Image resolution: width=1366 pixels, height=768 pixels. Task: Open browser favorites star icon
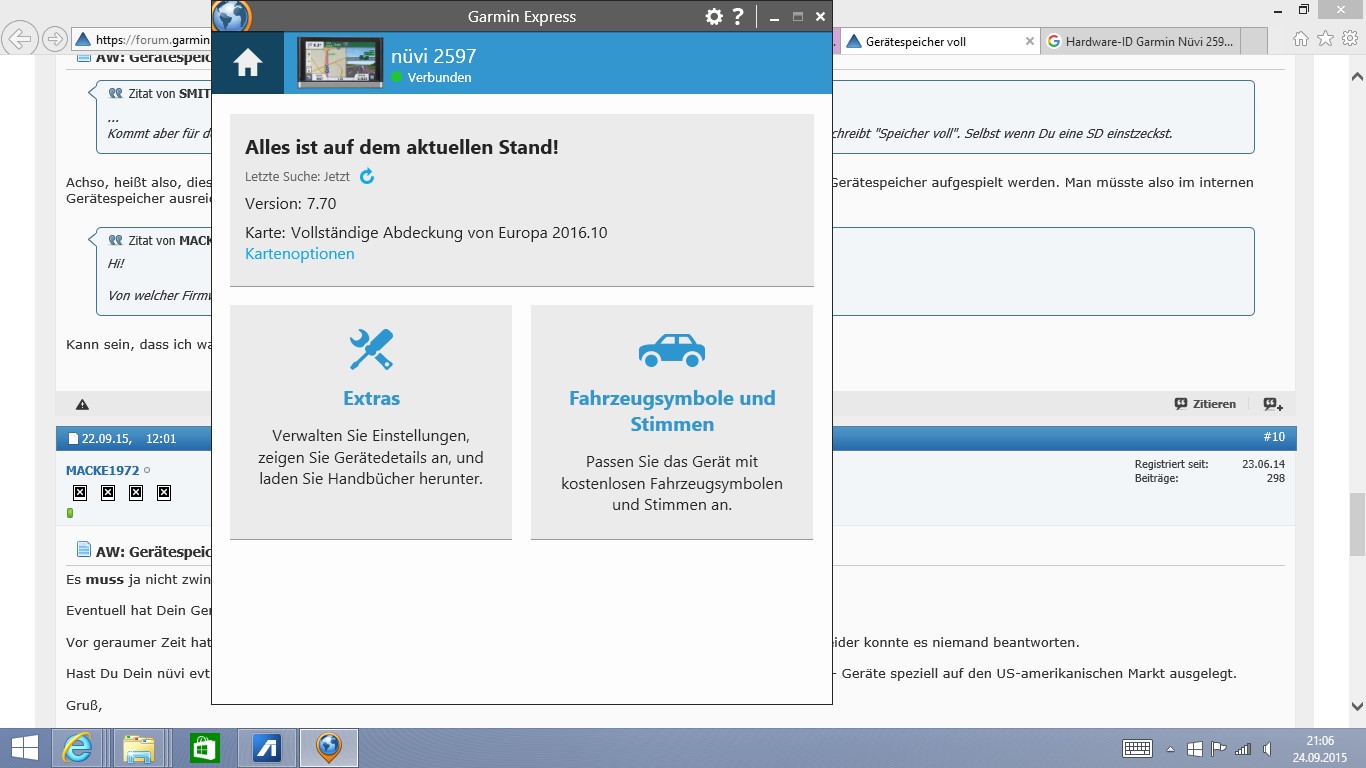(1325, 39)
